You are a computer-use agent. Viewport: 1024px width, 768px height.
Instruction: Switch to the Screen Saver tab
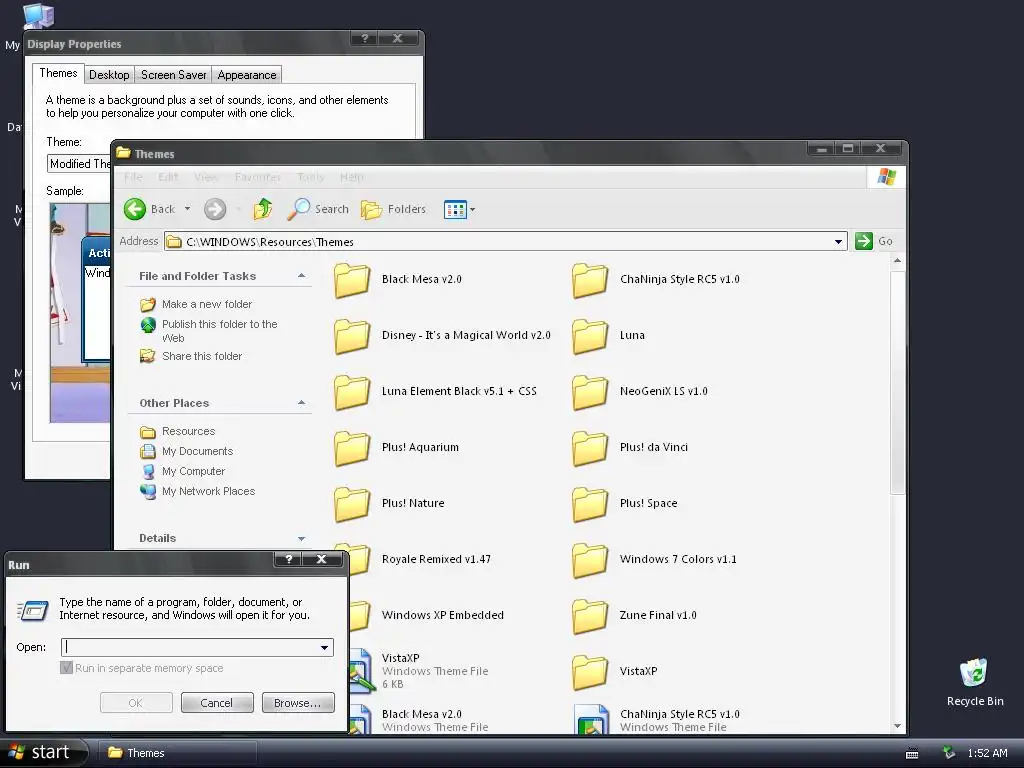(x=174, y=75)
